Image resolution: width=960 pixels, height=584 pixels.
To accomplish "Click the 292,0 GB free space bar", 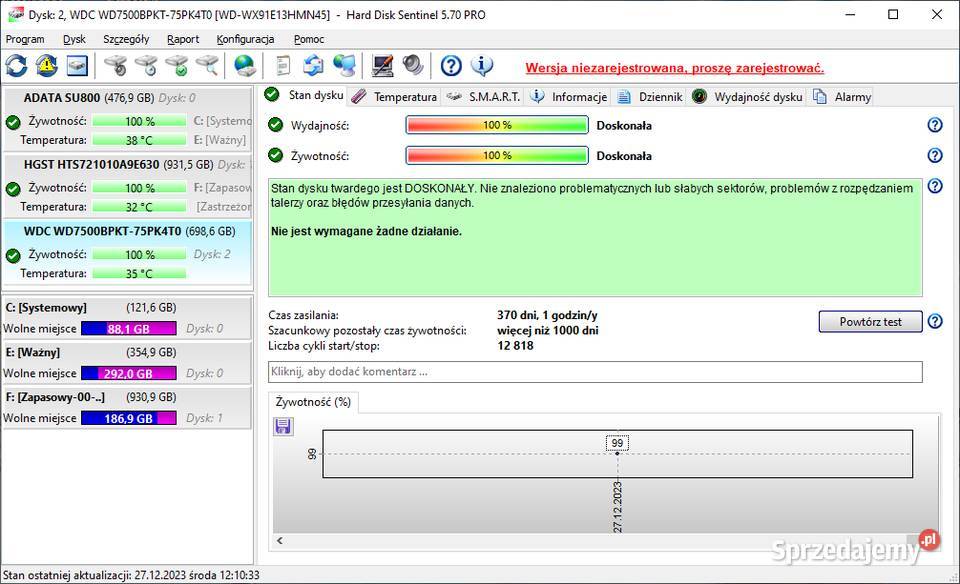I will [129, 373].
